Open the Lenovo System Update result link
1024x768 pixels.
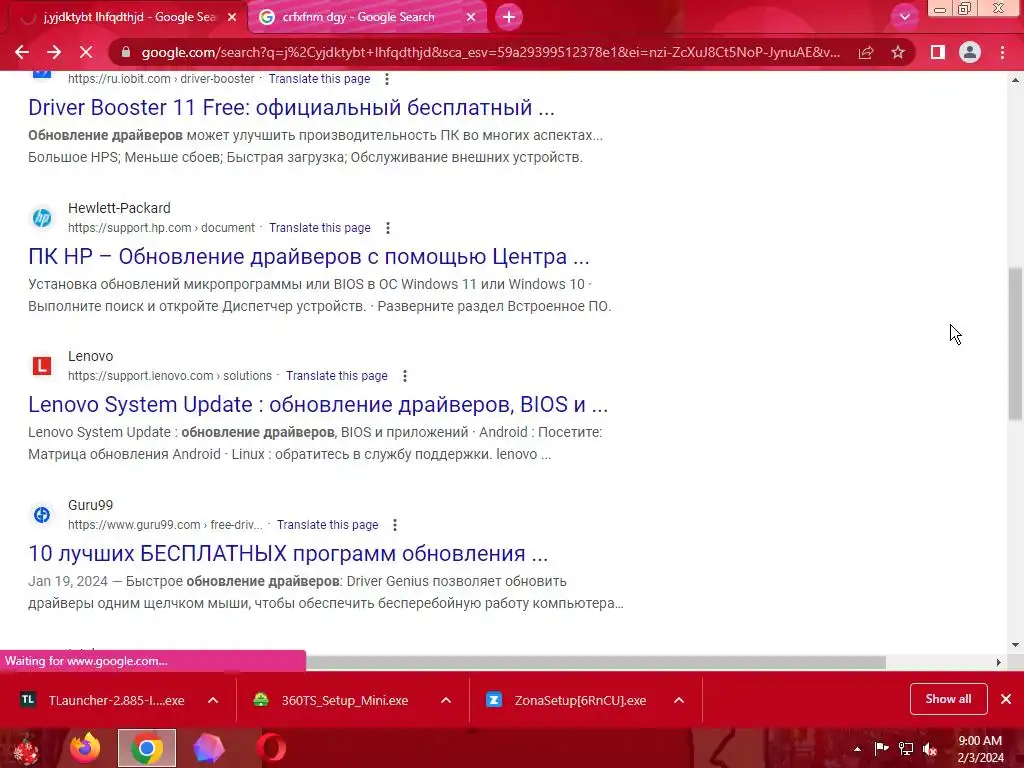[x=318, y=404]
